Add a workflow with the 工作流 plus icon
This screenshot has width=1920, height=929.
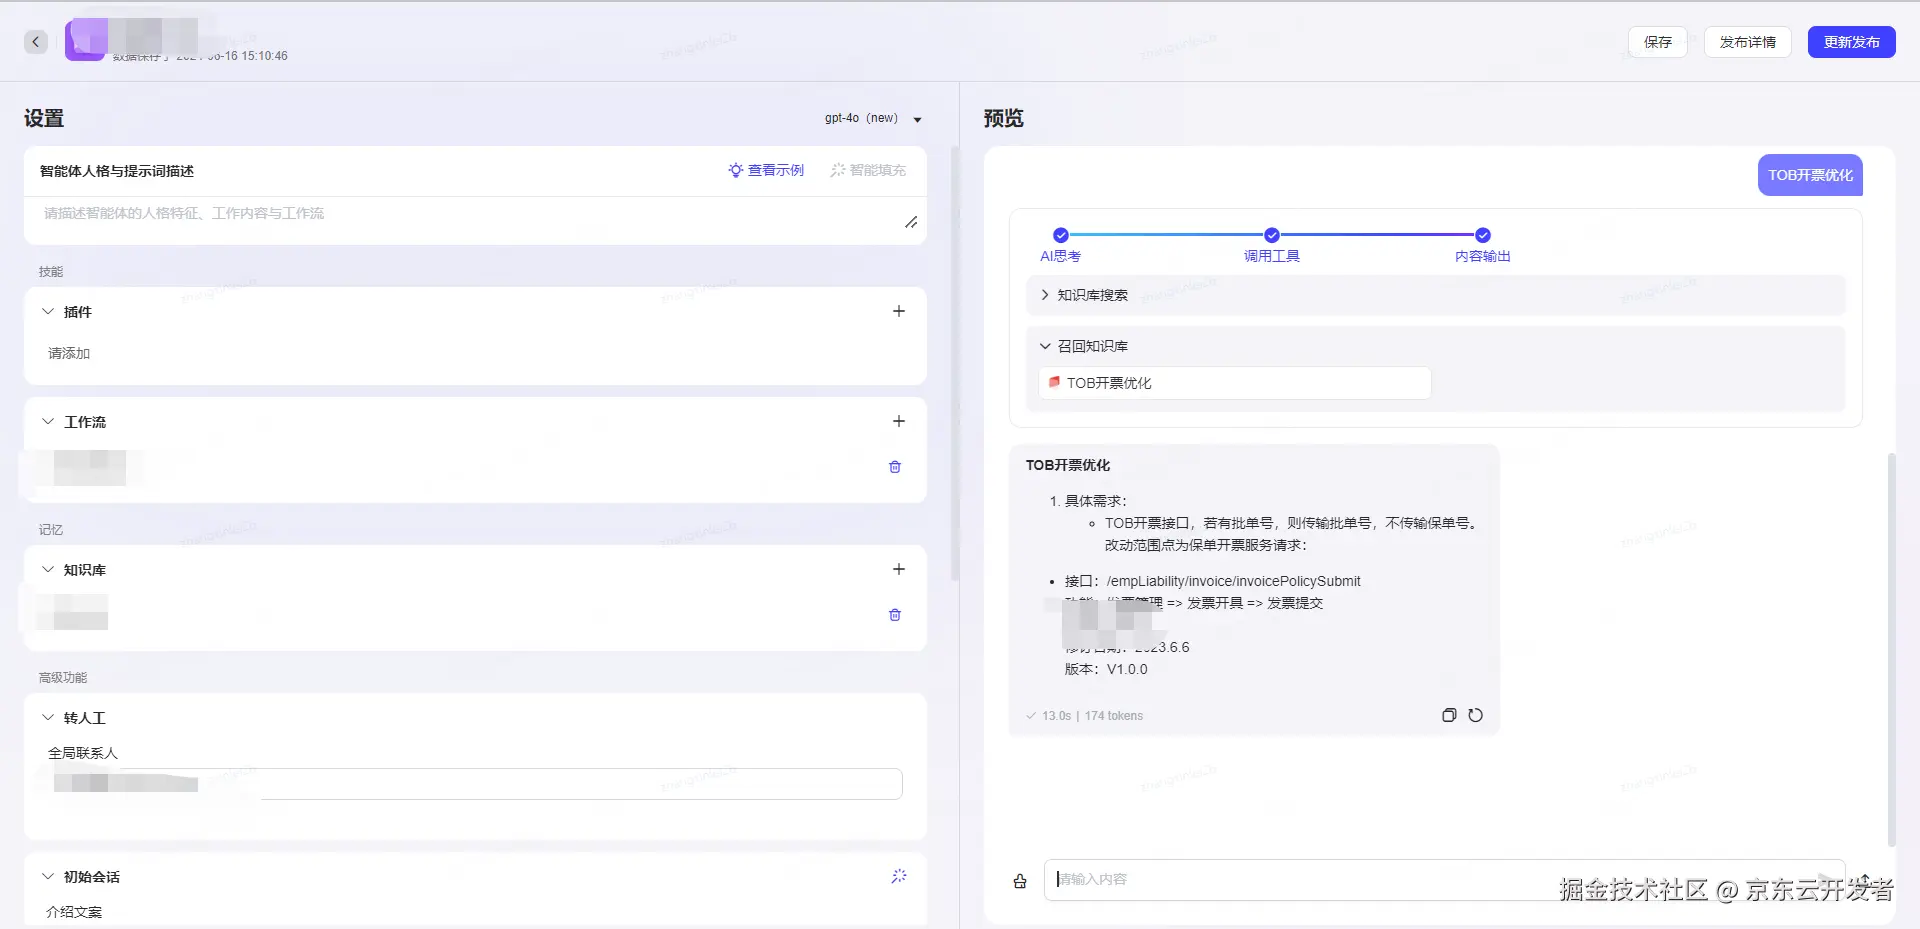click(899, 421)
